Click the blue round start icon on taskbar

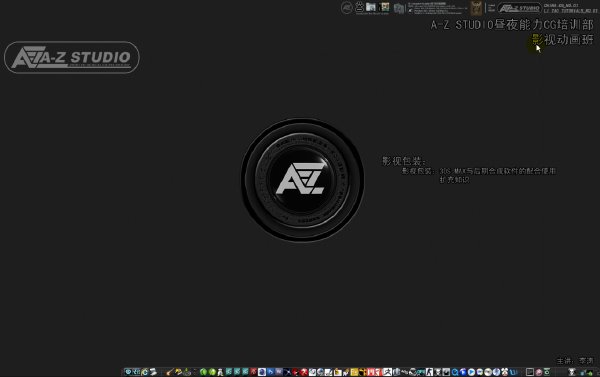click(x=129, y=372)
